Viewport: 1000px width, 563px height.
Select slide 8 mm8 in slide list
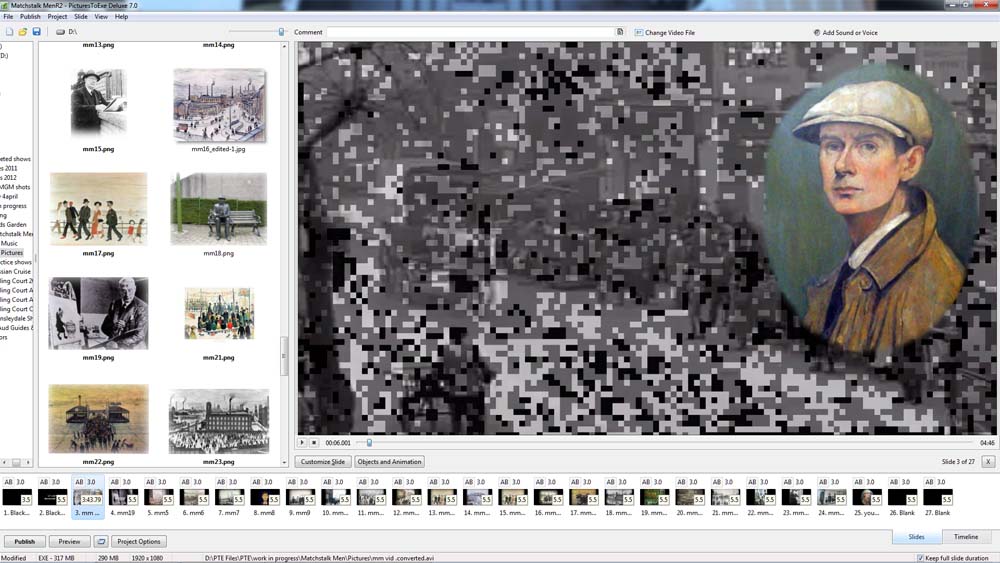point(264,498)
